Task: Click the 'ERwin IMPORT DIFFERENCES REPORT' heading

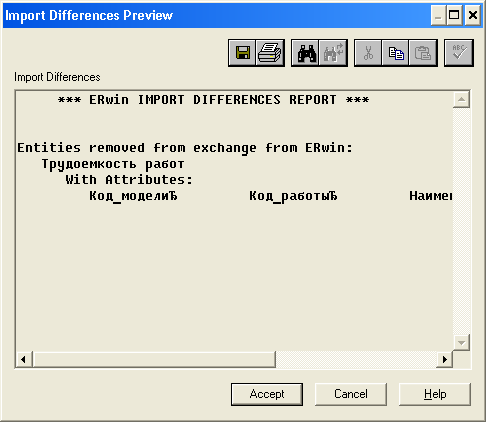Action: [213, 100]
